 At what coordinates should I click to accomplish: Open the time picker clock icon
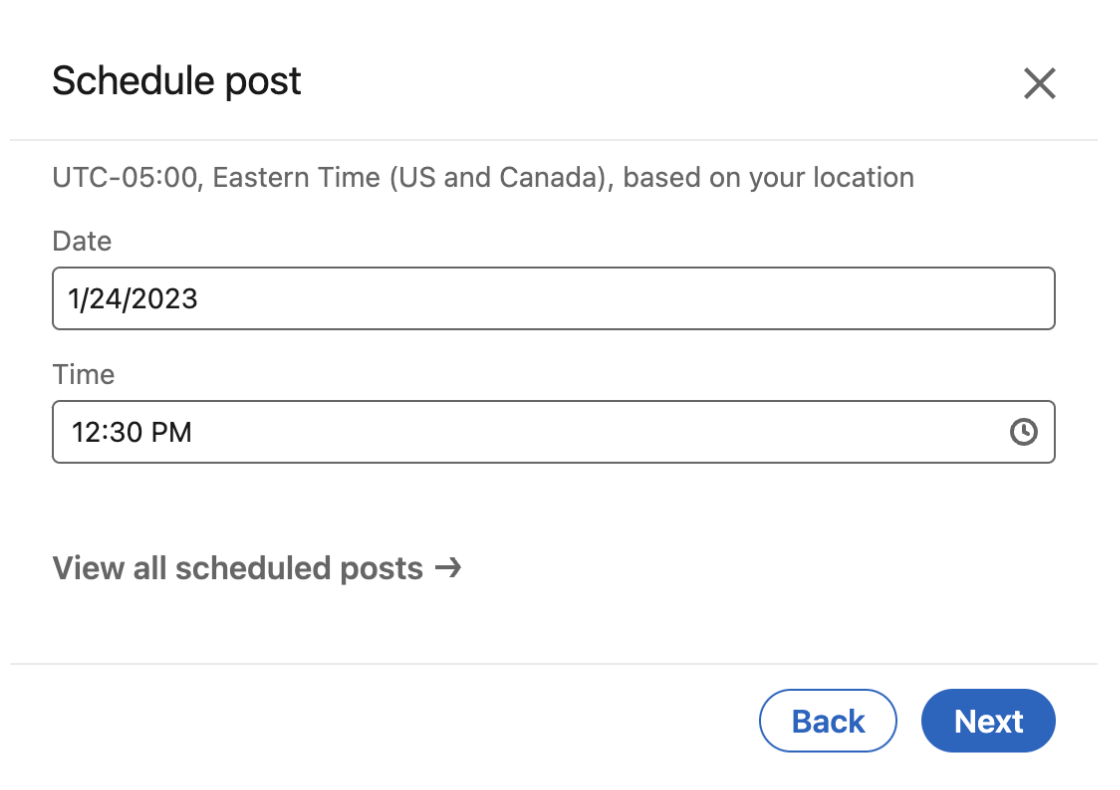[x=1023, y=432]
